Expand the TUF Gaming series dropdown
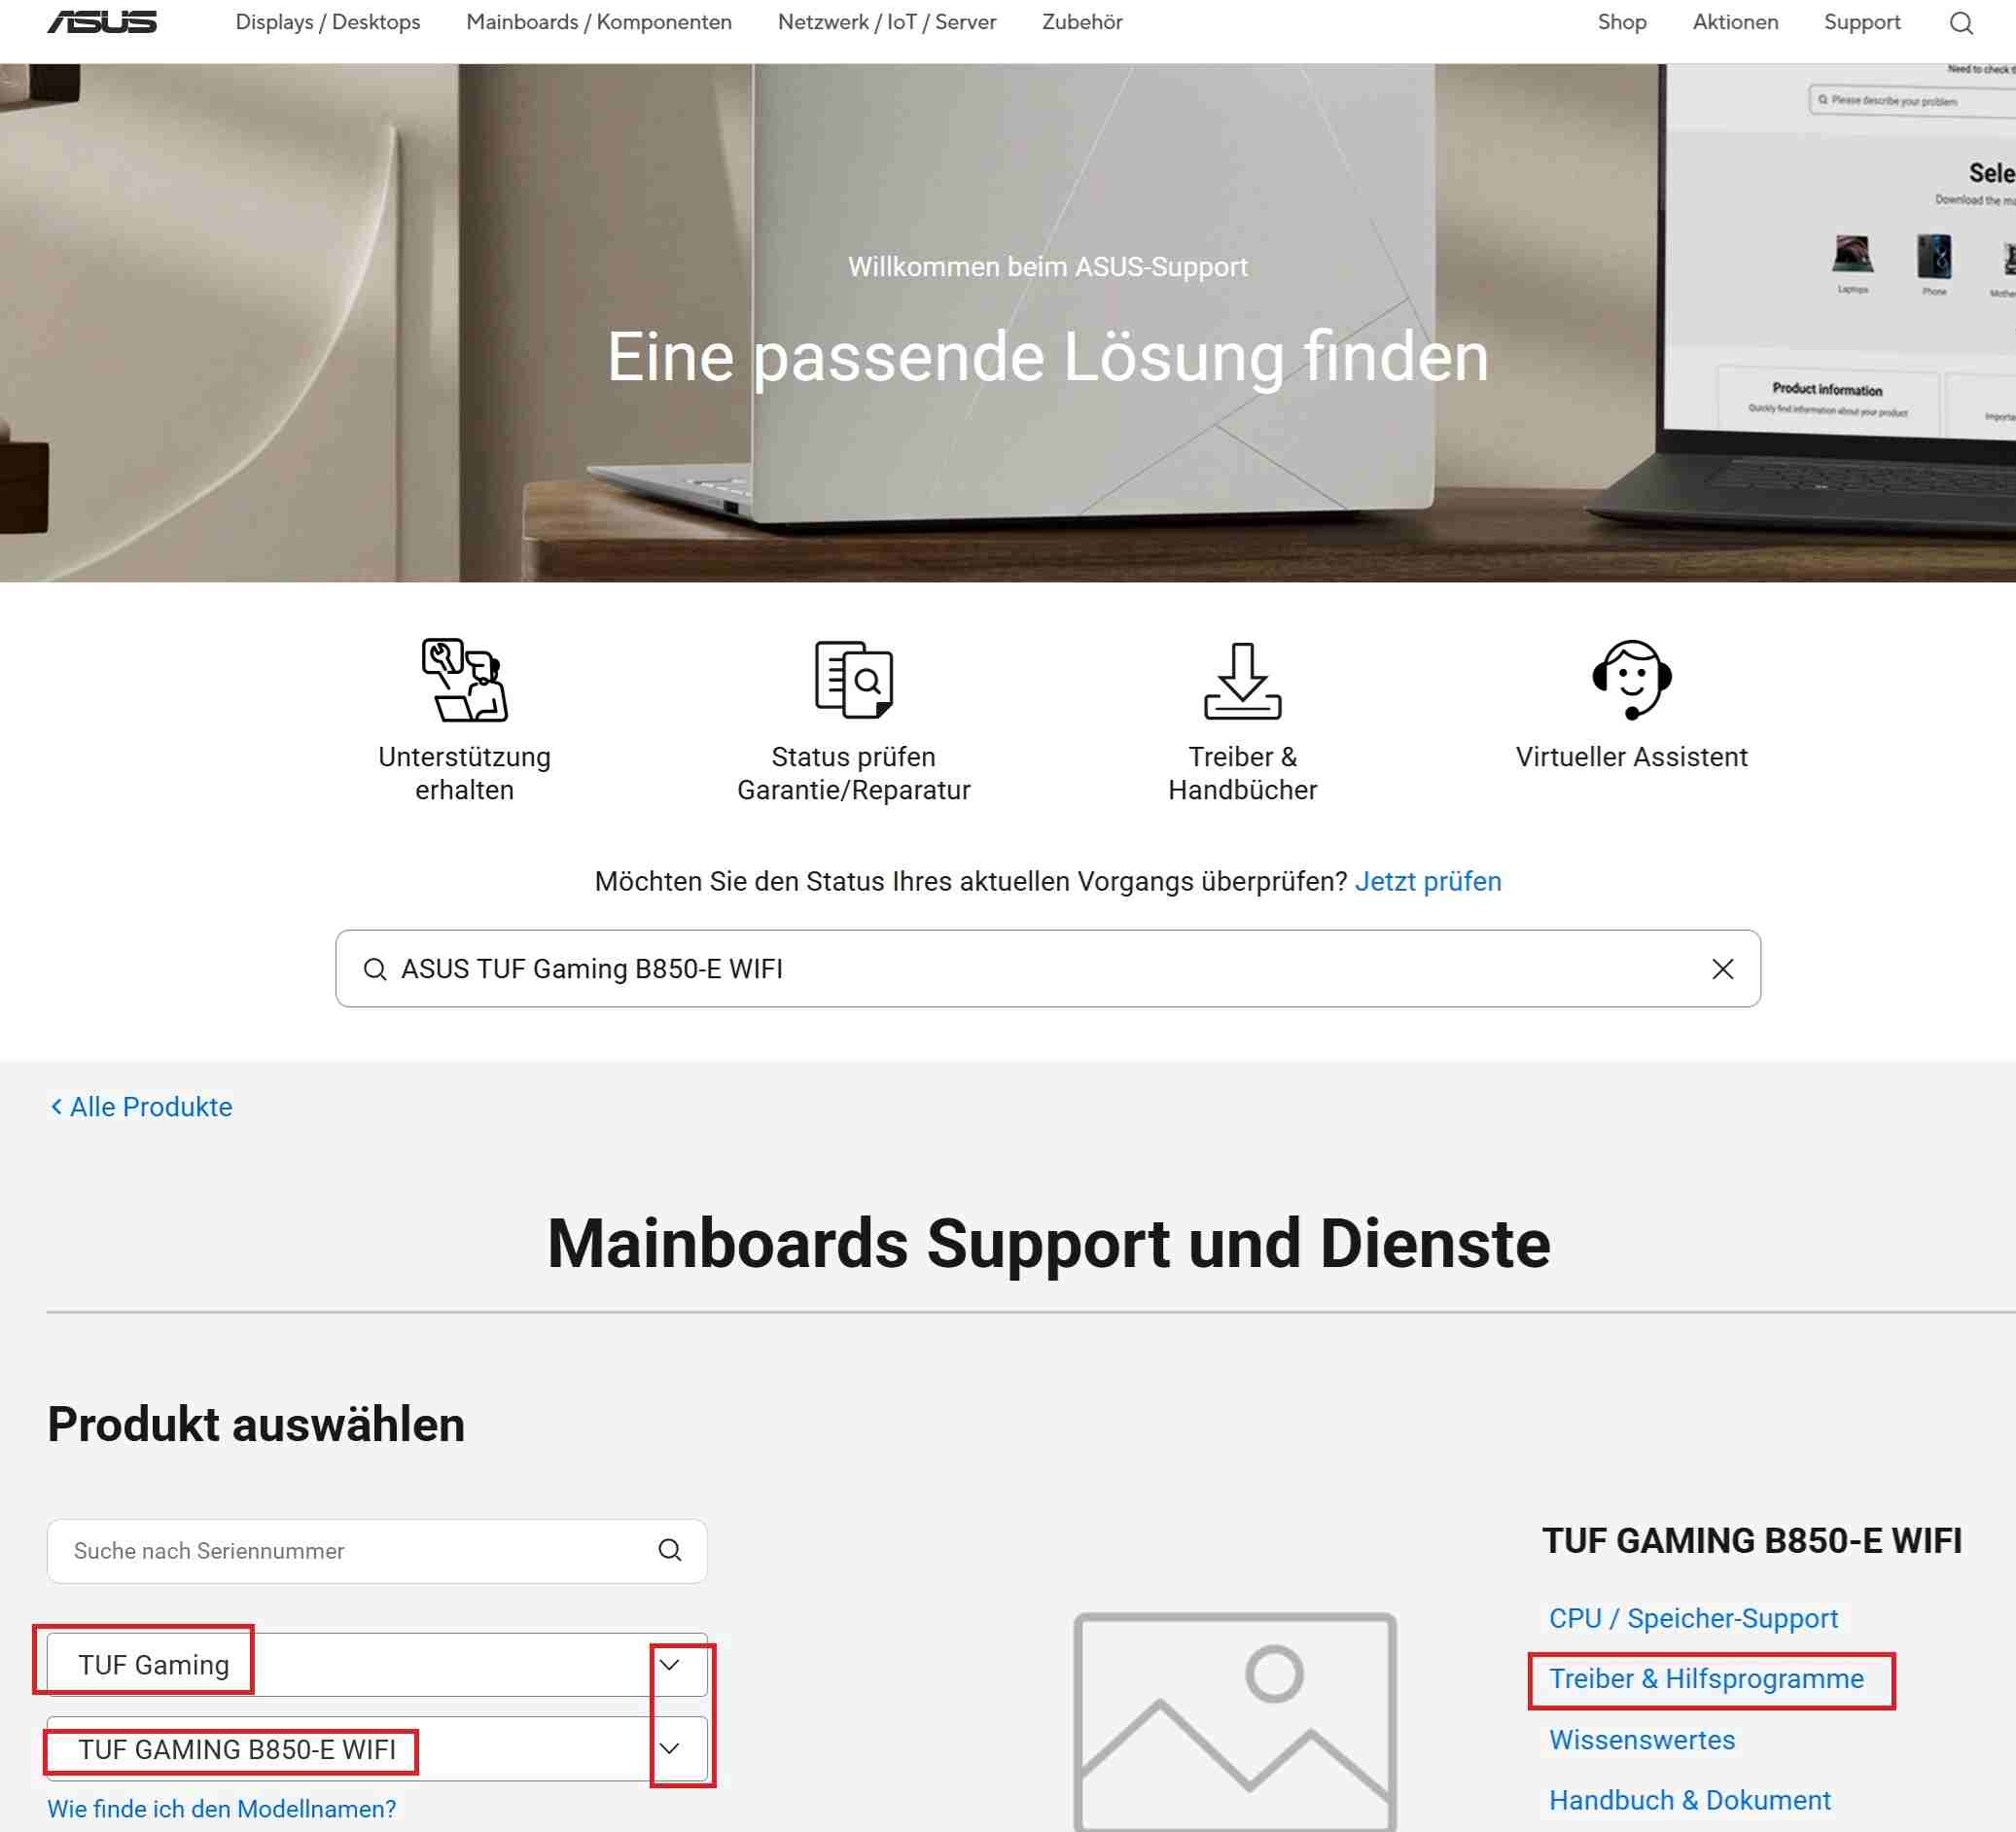2016x1832 pixels. tap(670, 1665)
